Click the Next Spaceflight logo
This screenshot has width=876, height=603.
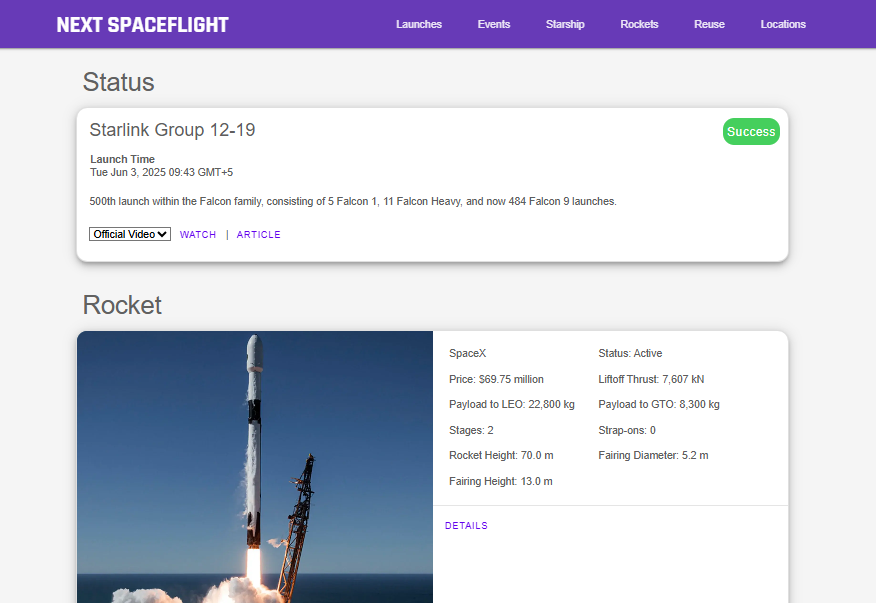tap(142, 25)
